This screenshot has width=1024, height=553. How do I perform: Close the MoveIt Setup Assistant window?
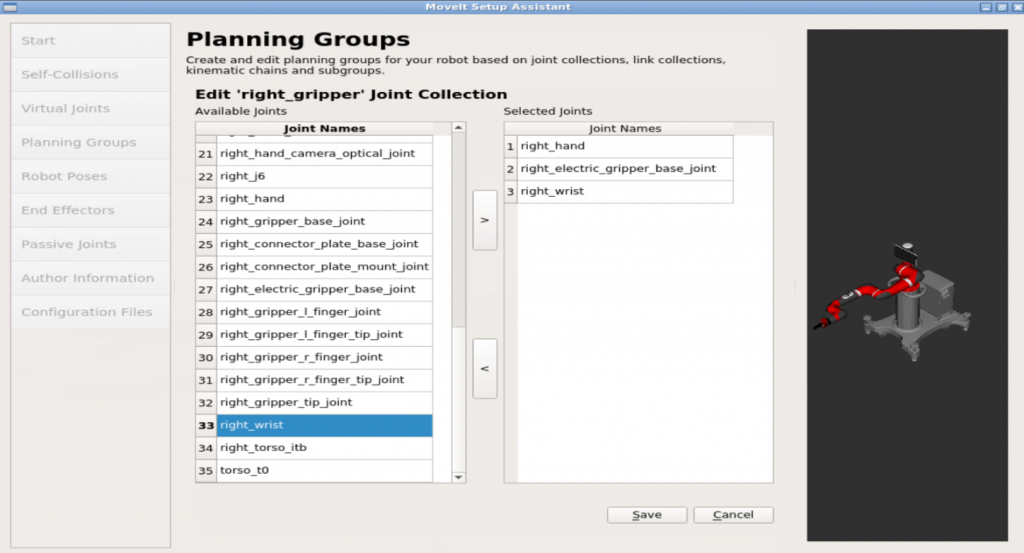tap(1017, 7)
